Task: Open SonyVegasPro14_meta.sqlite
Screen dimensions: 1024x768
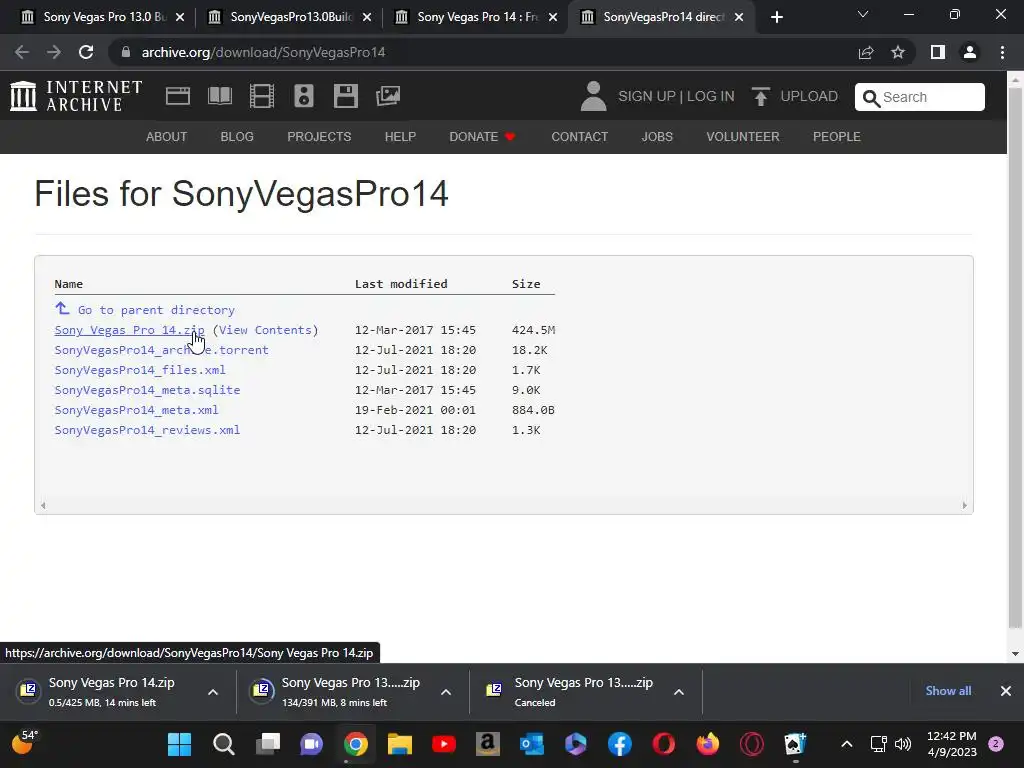Action: [x=147, y=390]
